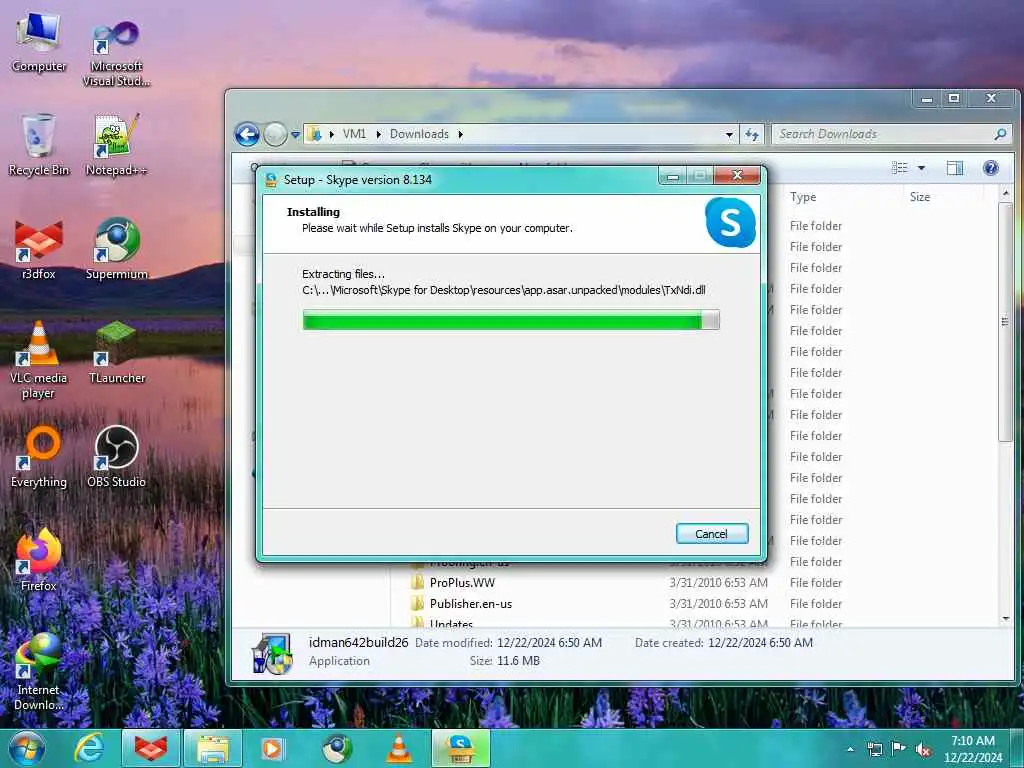1024x768 pixels.
Task: Open the Windows Start menu orb
Action: pyautogui.click(x=27, y=748)
